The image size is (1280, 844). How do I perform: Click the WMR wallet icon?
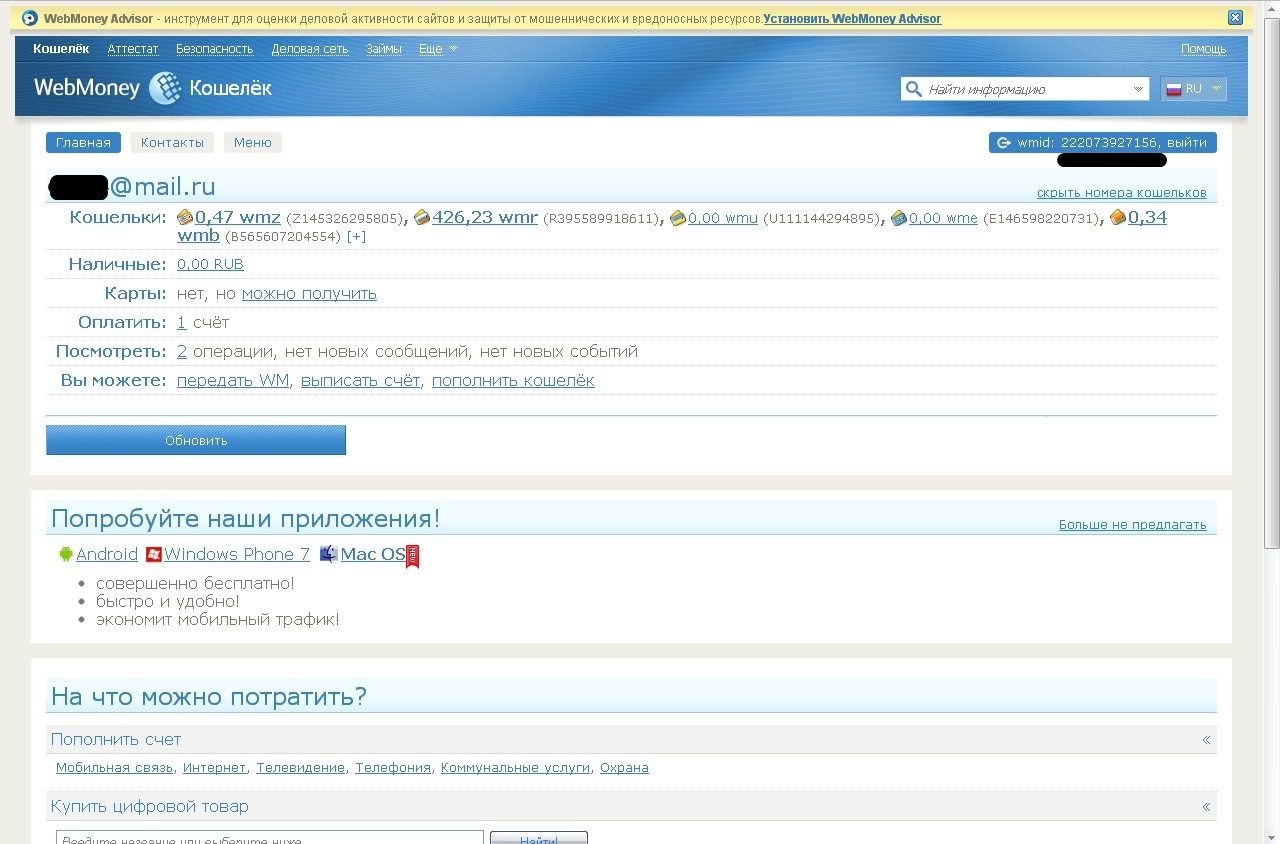[422, 217]
